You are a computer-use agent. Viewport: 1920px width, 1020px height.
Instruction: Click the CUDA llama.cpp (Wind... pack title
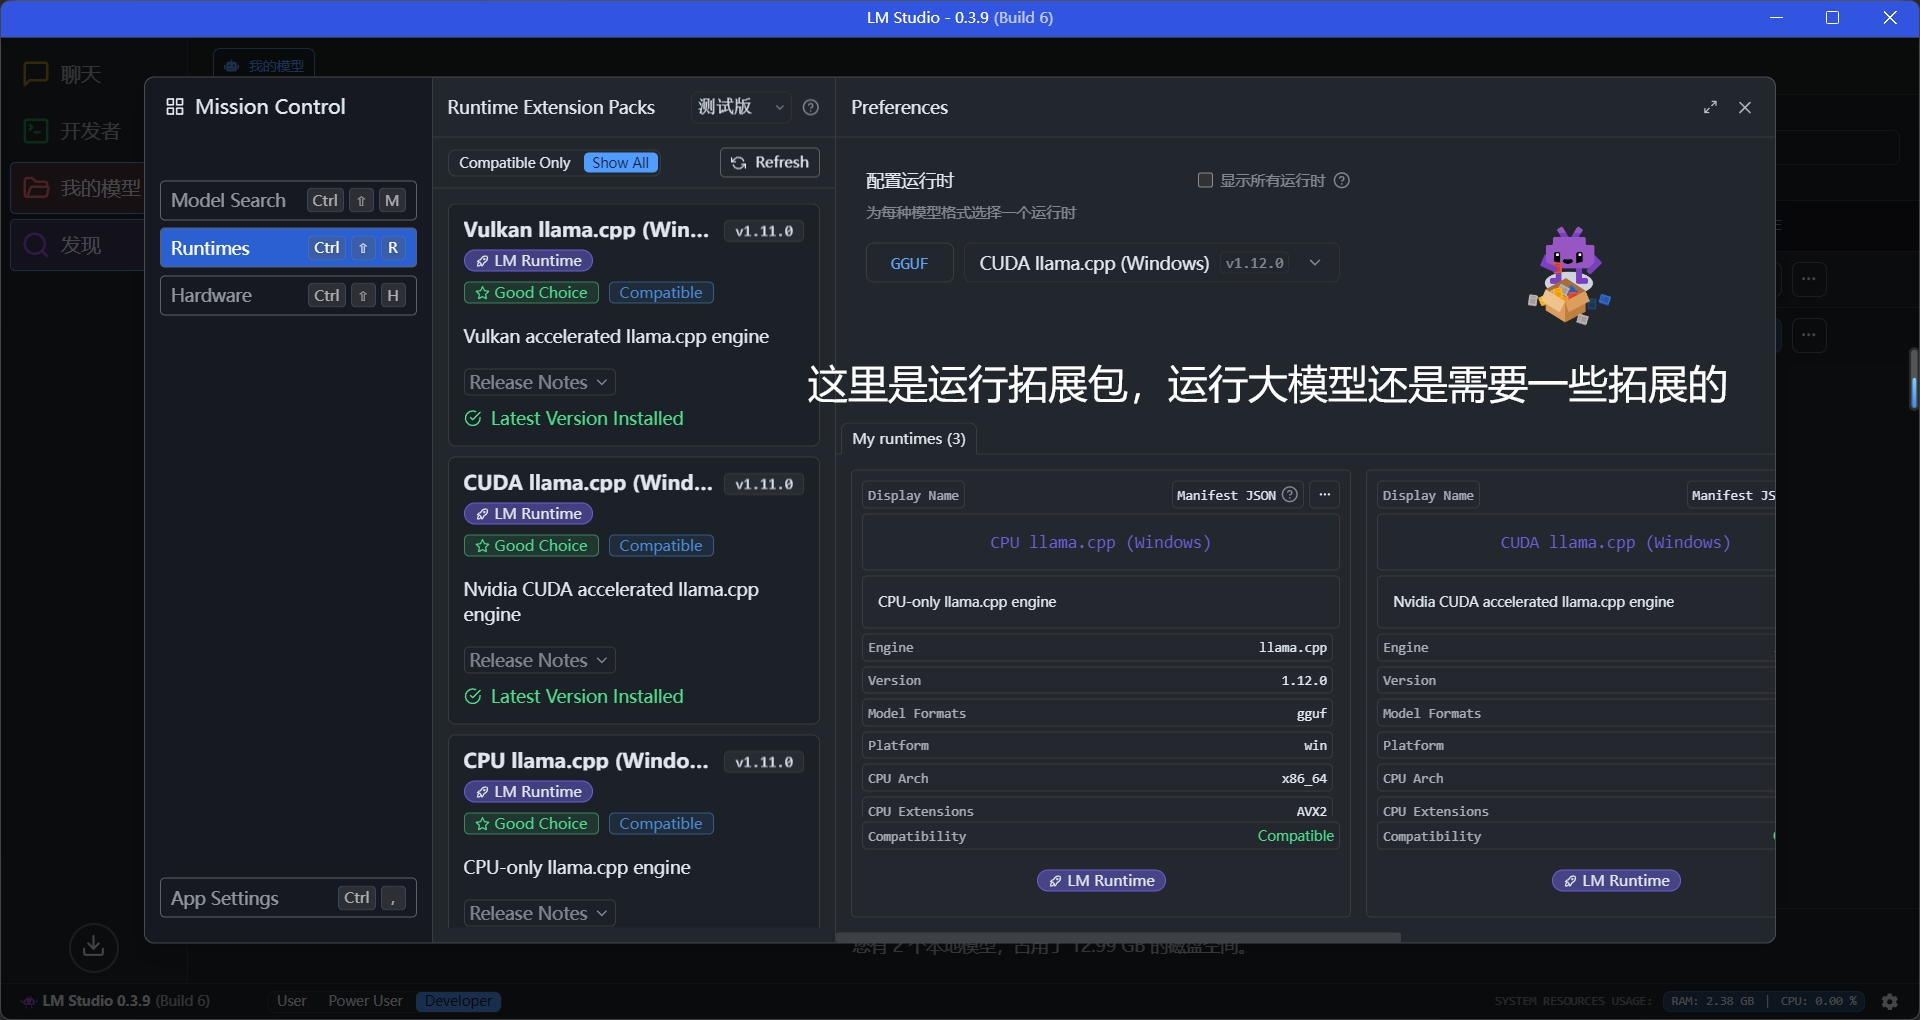tap(588, 483)
